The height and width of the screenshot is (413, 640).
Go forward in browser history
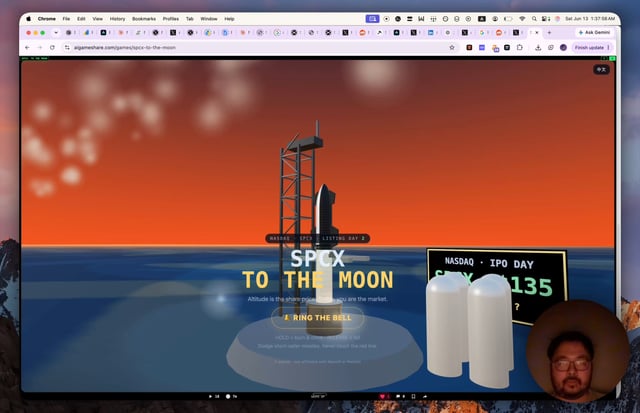click(40, 48)
